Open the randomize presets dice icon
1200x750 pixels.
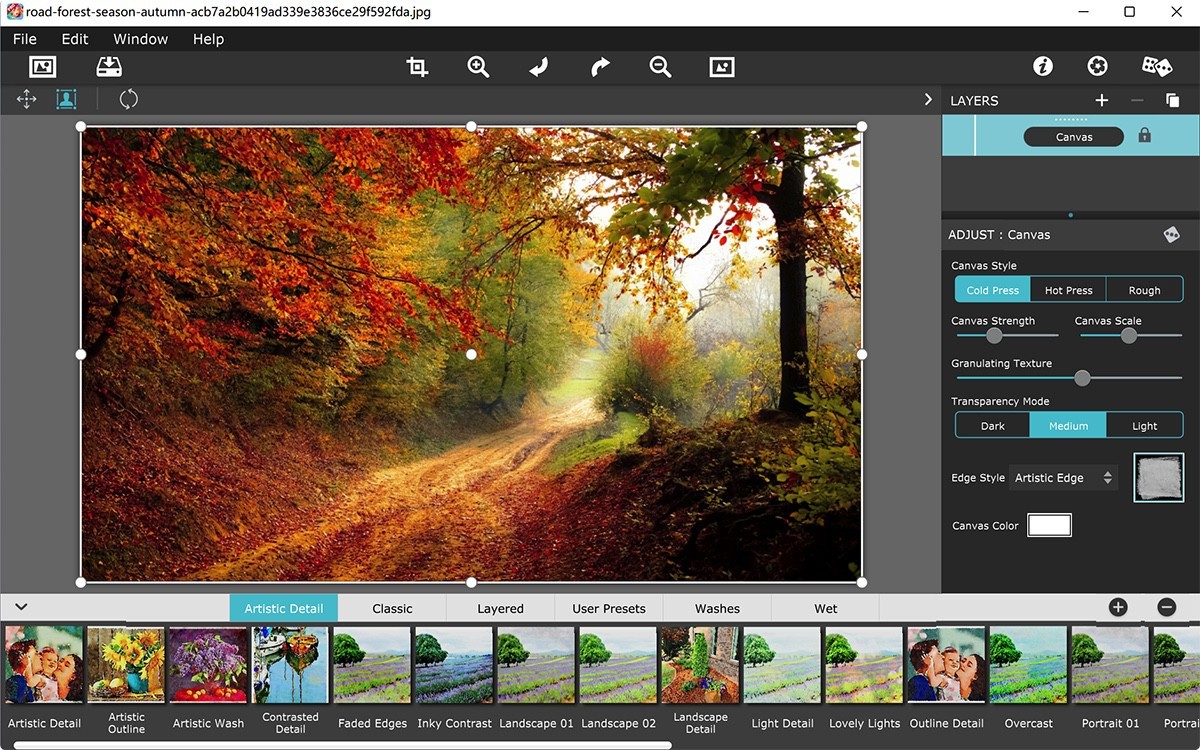tap(1156, 65)
